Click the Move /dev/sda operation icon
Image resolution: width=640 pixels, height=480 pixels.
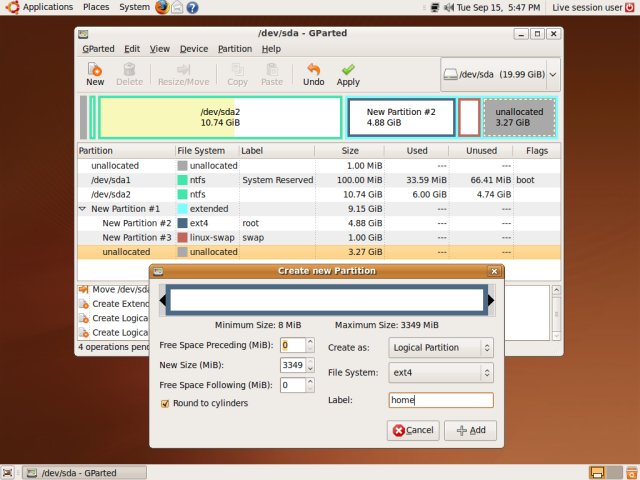pyautogui.click(x=84, y=289)
